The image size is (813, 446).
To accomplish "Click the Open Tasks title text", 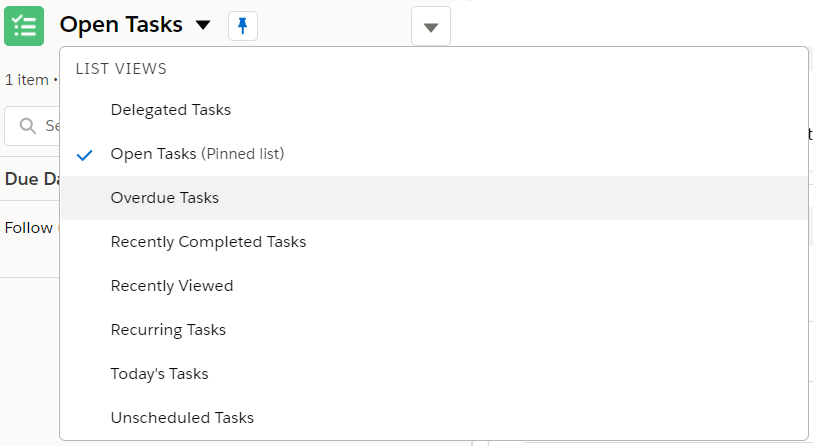I will (x=121, y=25).
